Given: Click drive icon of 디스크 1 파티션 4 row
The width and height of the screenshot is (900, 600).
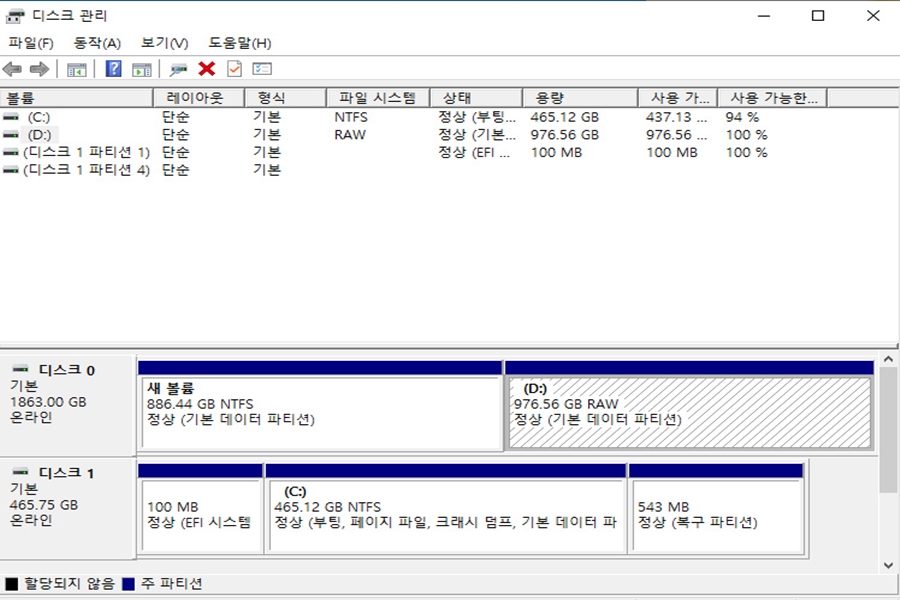Looking at the screenshot, I should tap(11, 170).
